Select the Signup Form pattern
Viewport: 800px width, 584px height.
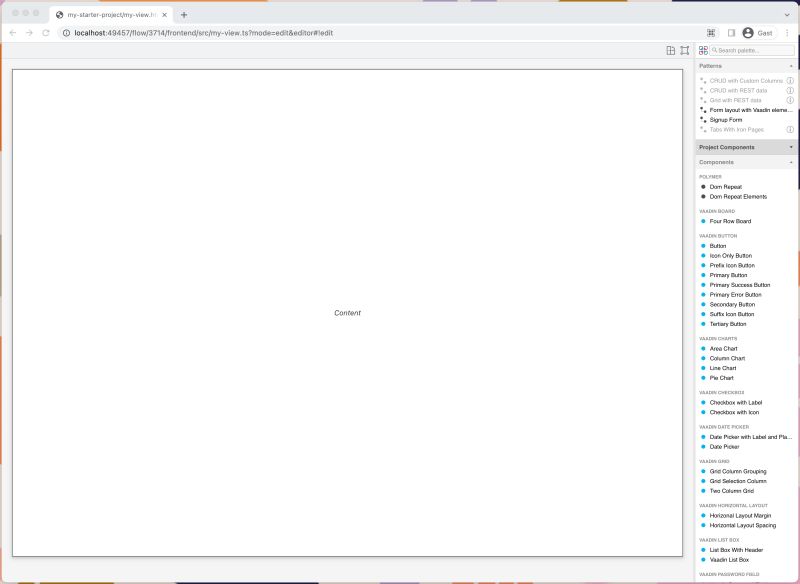point(724,118)
